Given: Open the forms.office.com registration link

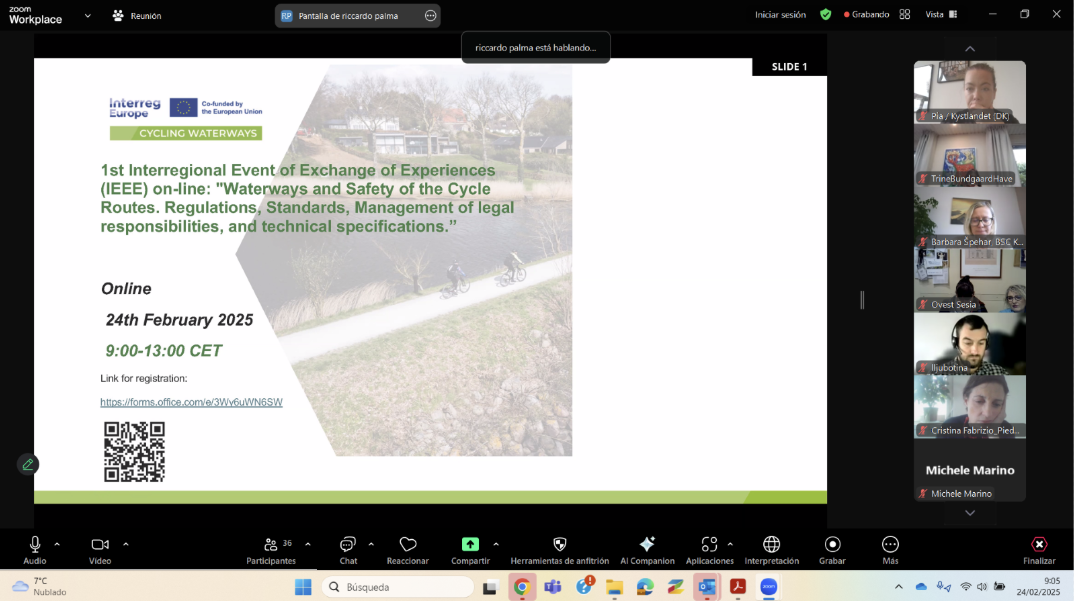Looking at the screenshot, I should click(x=191, y=402).
